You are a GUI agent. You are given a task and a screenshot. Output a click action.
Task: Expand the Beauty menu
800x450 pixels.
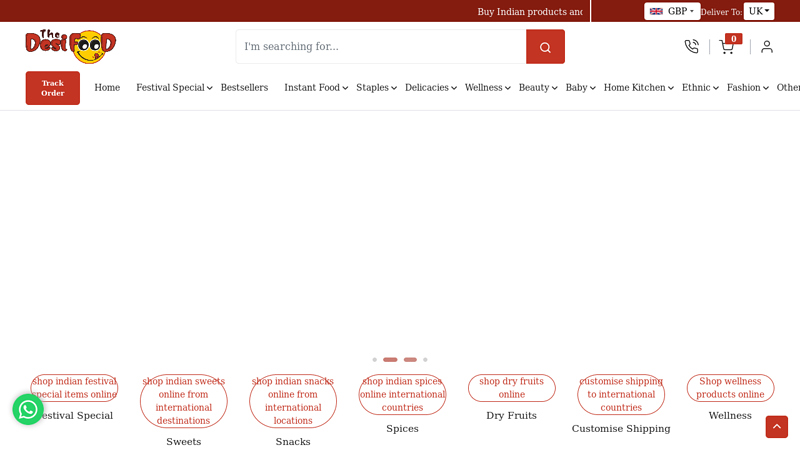(538, 88)
